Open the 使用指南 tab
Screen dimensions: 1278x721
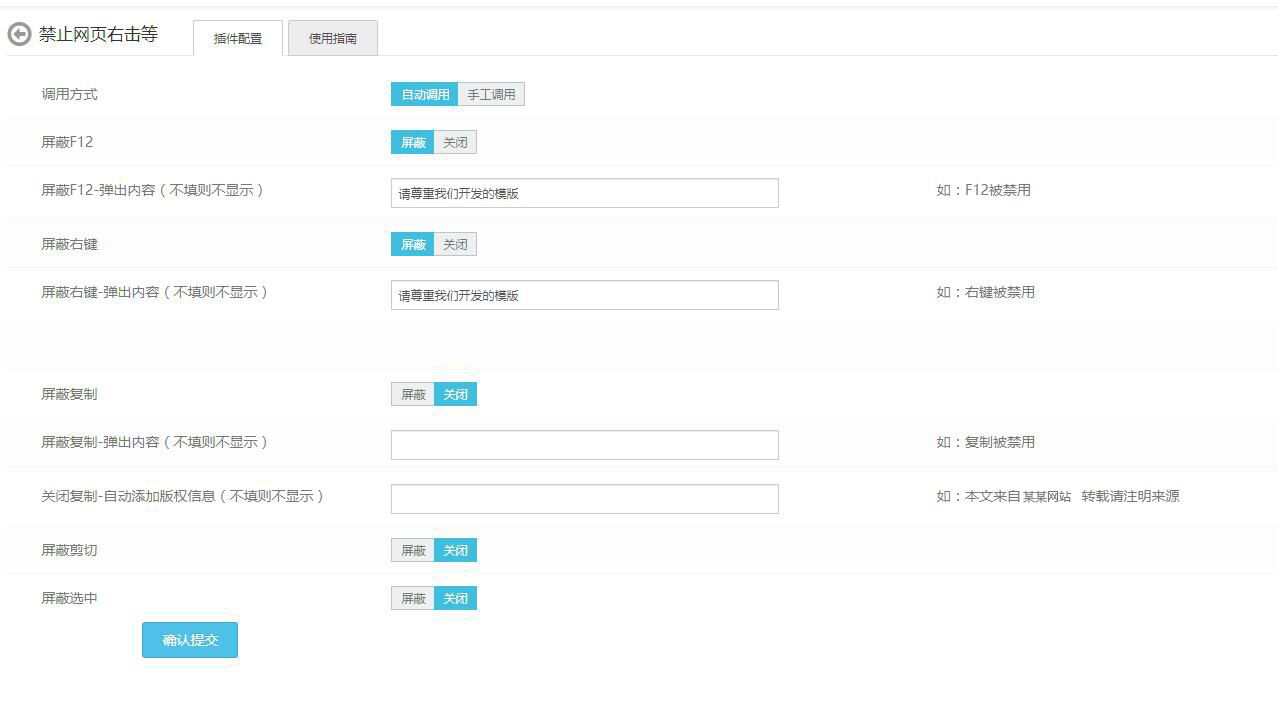click(332, 39)
